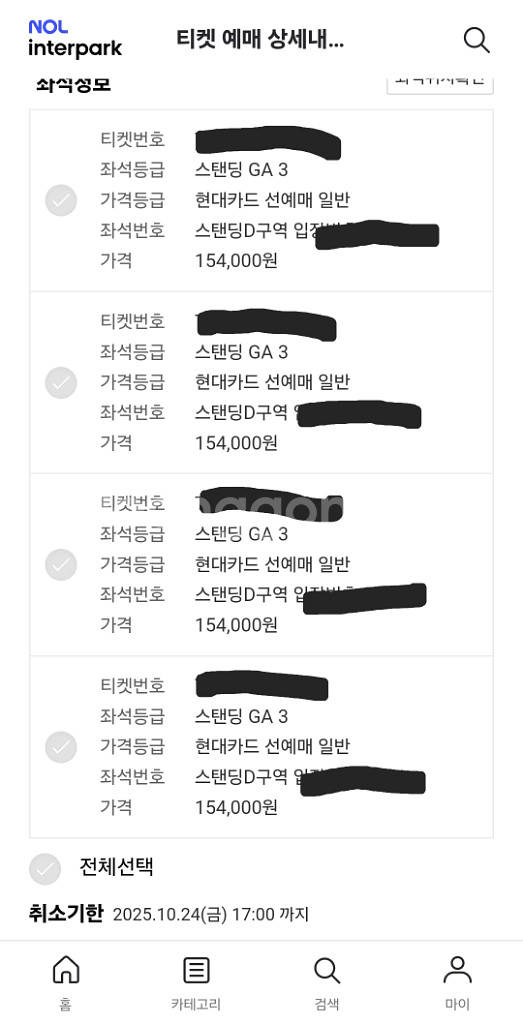Viewport: 523px width, 1024px height.
Task: Check the third ticket's select circle
Action: [61, 565]
